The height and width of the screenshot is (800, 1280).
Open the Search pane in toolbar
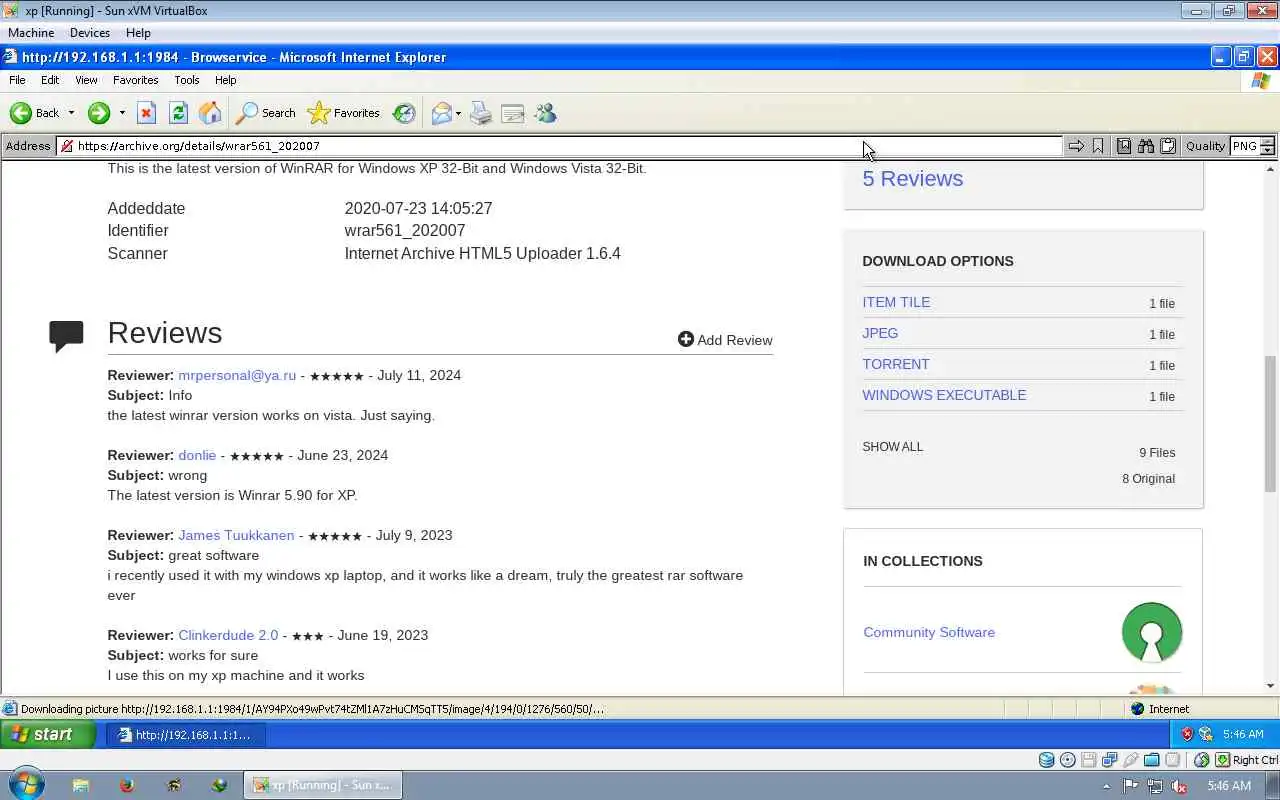pos(265,113)
